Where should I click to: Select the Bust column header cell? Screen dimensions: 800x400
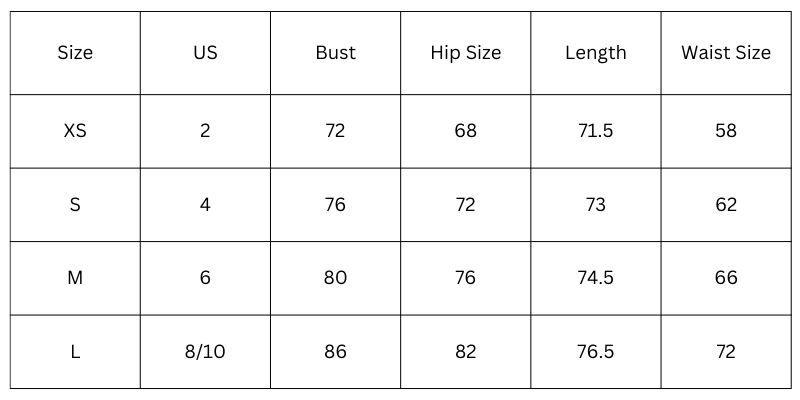[x=335, y=53]
